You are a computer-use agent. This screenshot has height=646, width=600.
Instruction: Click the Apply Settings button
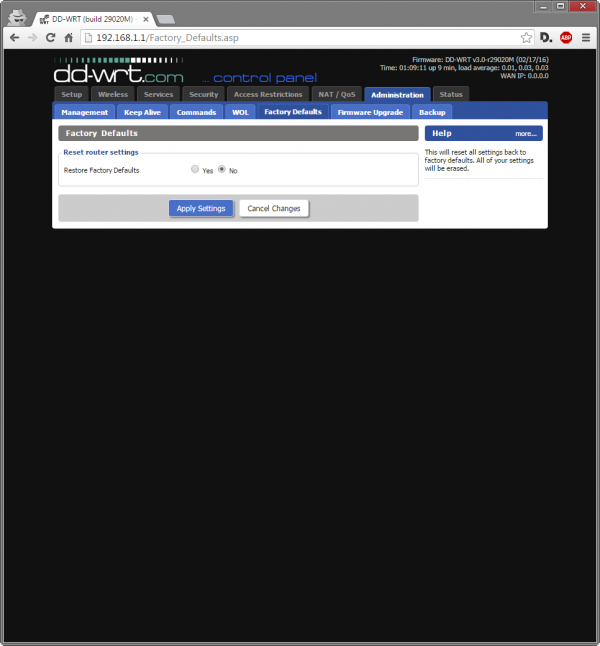(x=201, y=208)
